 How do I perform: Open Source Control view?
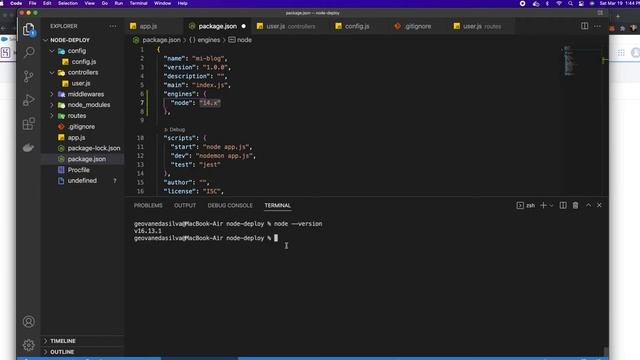click(29, 76)
